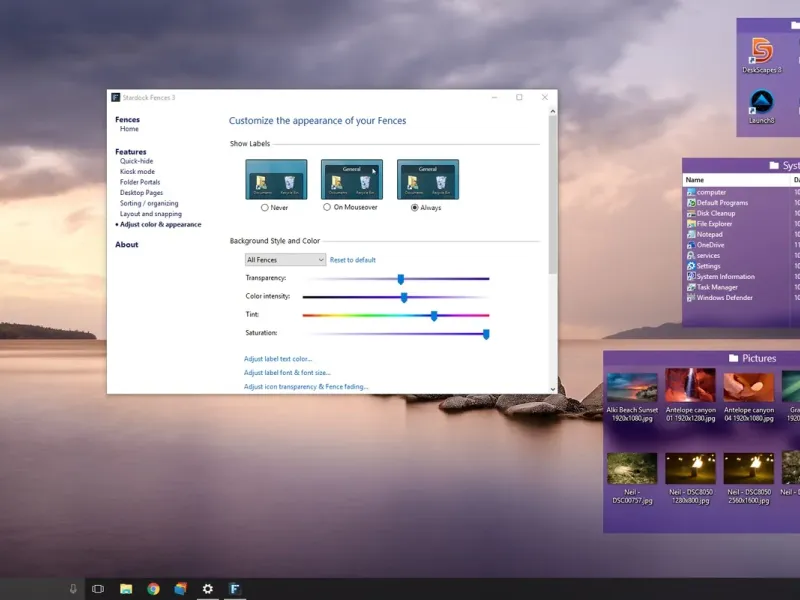Open Adjust label font & font size link

(x=287, y=372)
